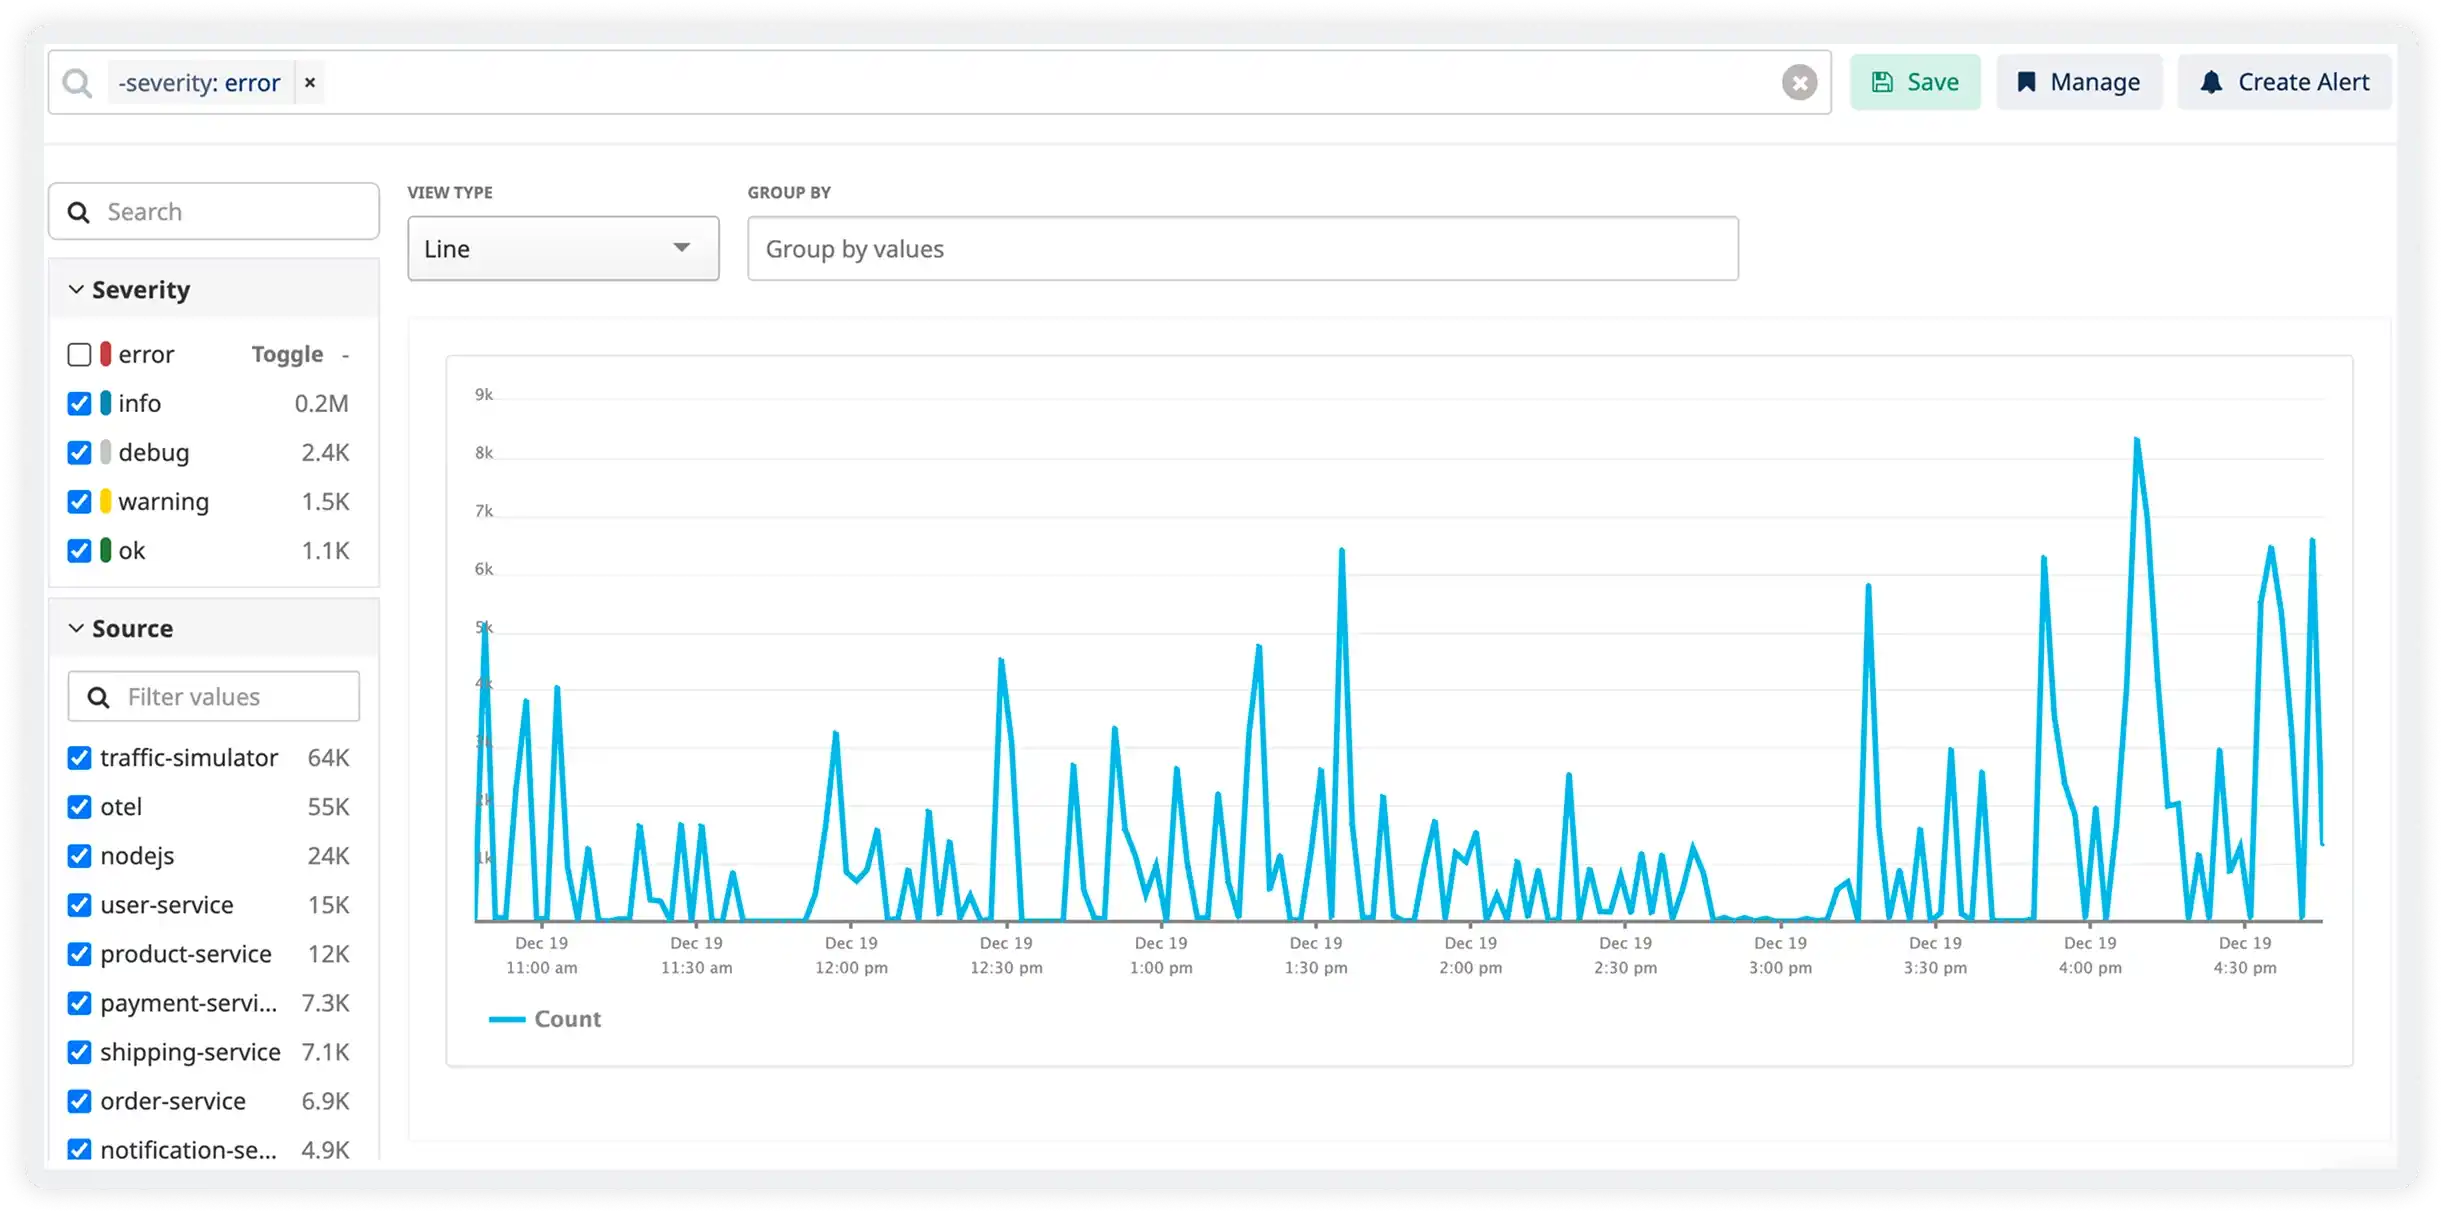Select the Count legend under the chart
The width and height of the screenshot is (2444, 1214).
[545, 1018]
